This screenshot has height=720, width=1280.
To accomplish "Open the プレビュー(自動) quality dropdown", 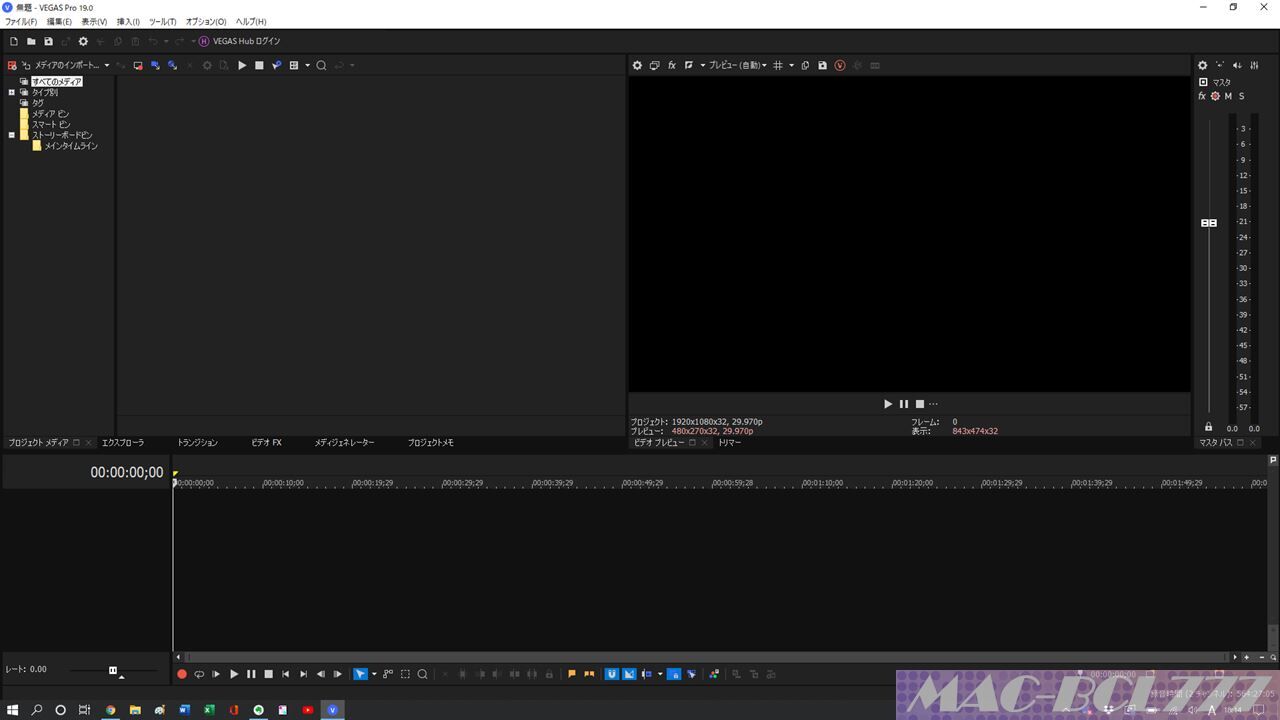I will coord(738,66).
